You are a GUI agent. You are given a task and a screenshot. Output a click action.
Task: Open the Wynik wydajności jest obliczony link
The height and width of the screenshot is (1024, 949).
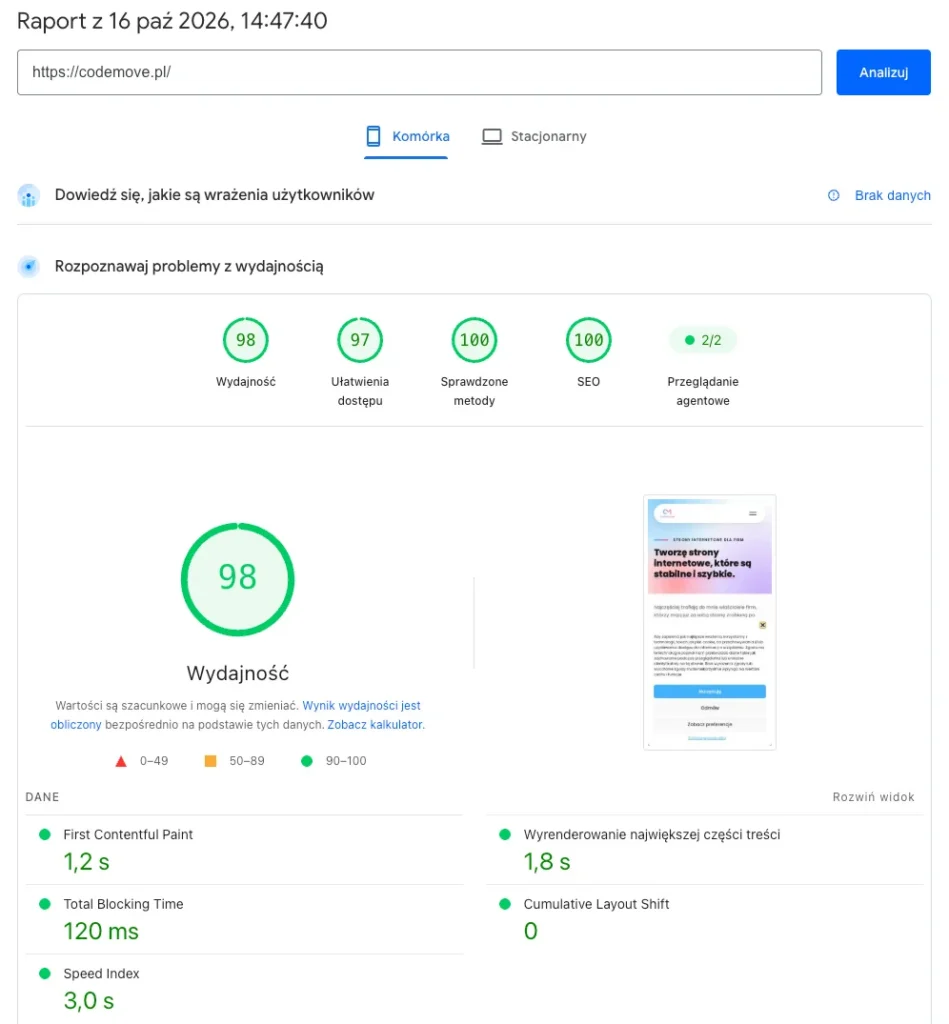(x=361, y=706)
